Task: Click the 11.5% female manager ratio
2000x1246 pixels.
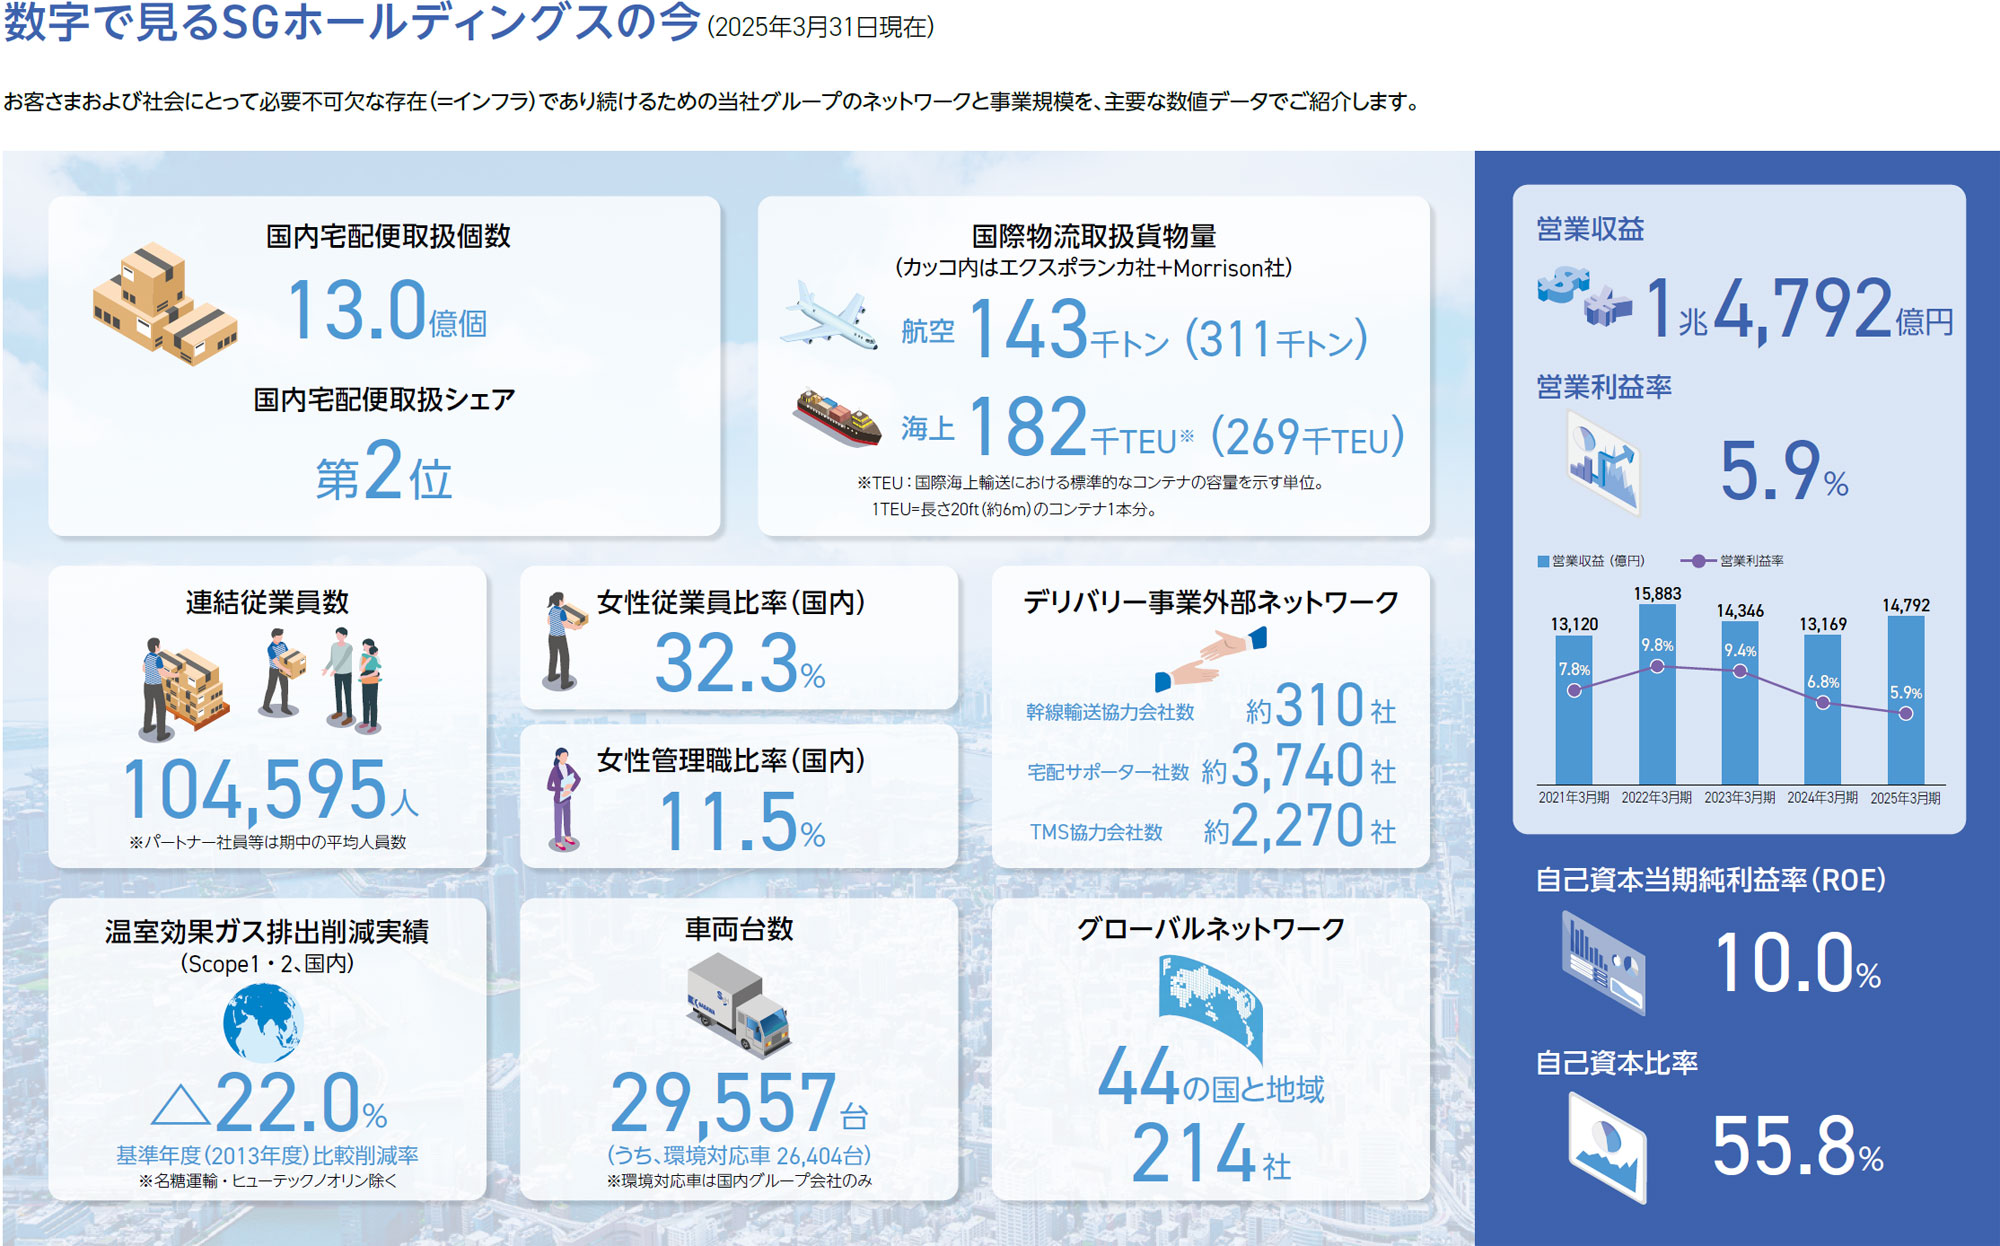Action: 741,823
